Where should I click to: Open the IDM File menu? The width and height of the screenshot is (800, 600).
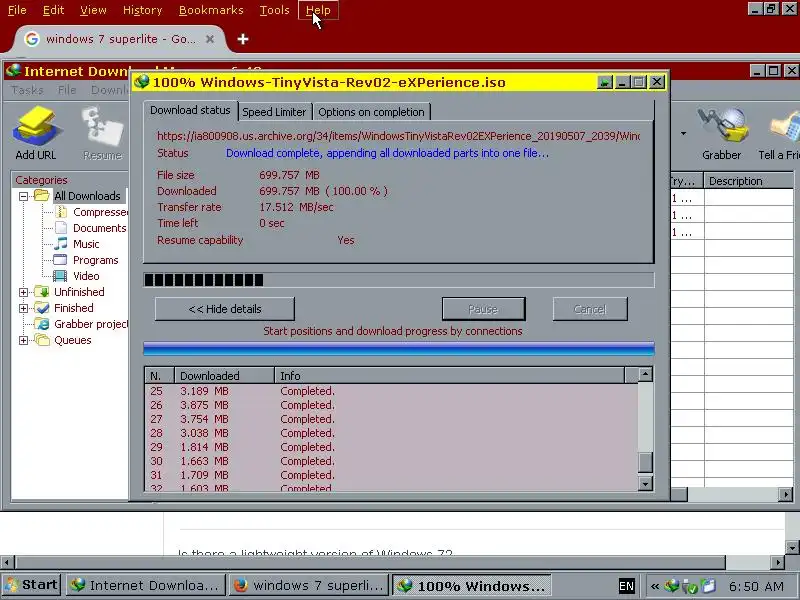(67, 90)
